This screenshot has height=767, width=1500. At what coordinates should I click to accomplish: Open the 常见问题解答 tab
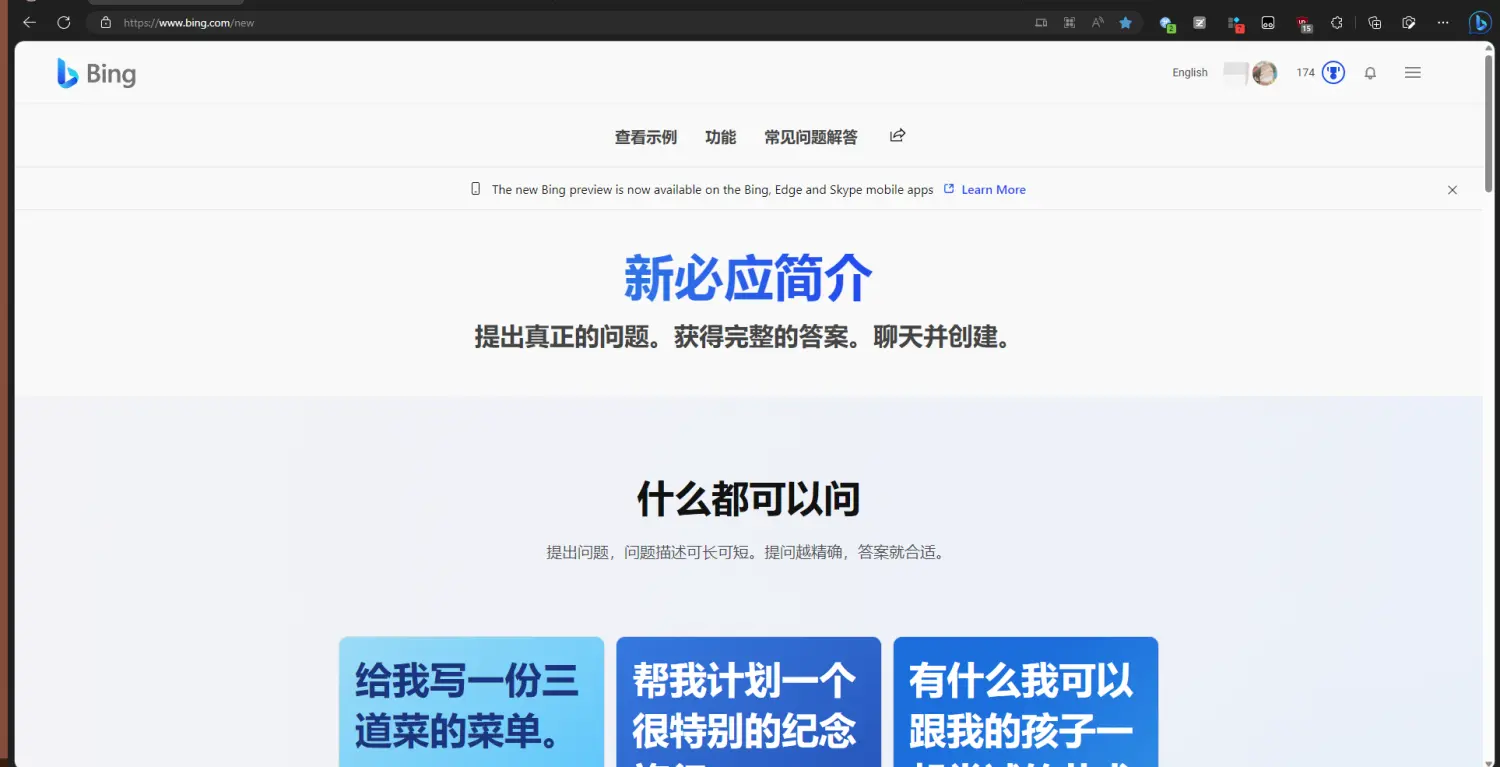(810, 137)
